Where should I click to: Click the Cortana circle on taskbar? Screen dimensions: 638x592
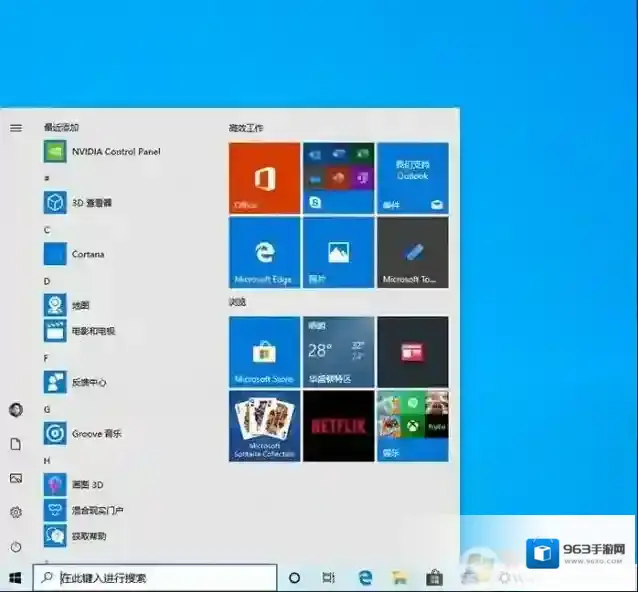click(294, 578)
